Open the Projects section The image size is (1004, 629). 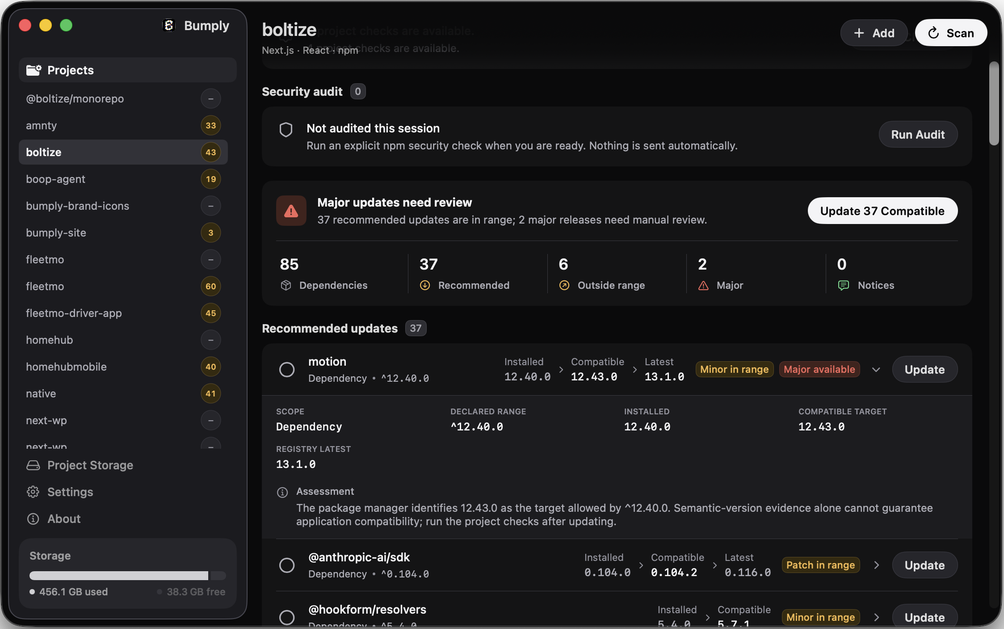click(x=127, y=70)
